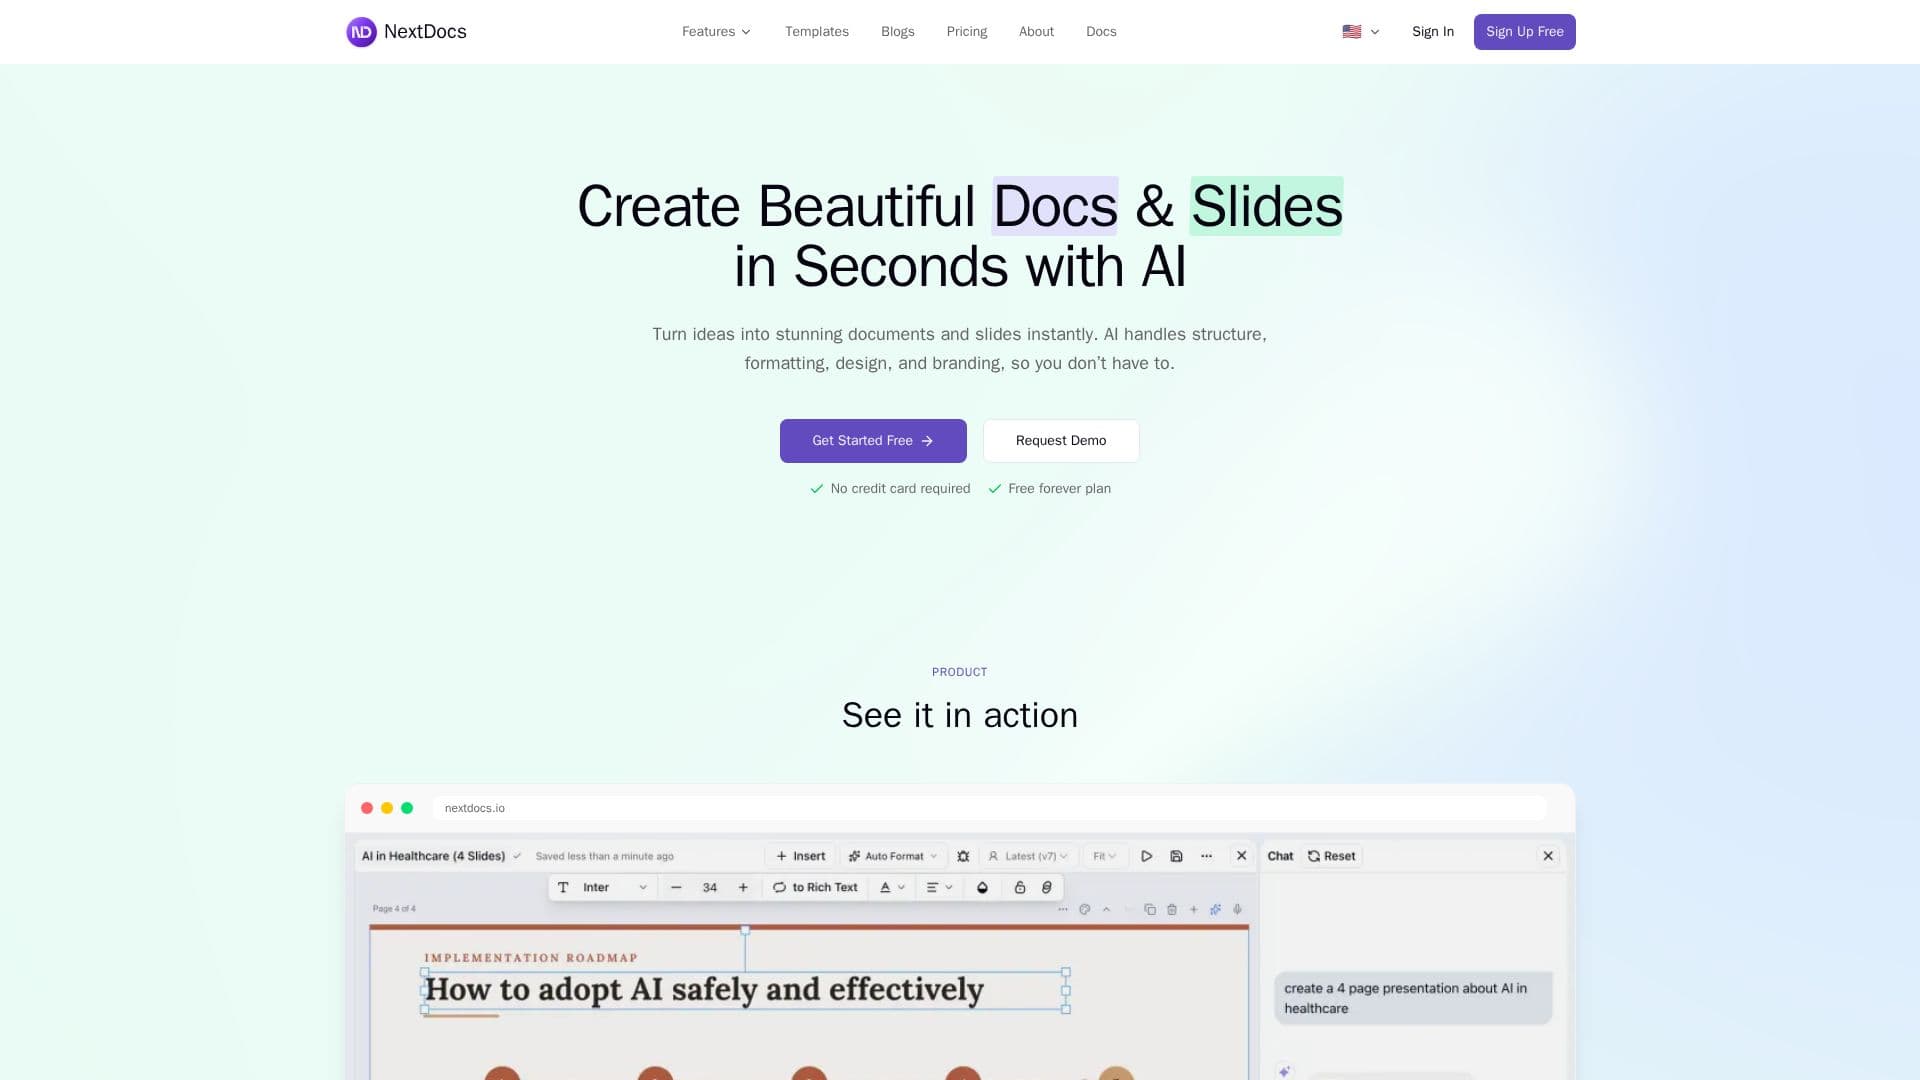Screen dimensions: 1920x1080
Task: Click the link attachment icon
Action: click(x=1047, y=888)
